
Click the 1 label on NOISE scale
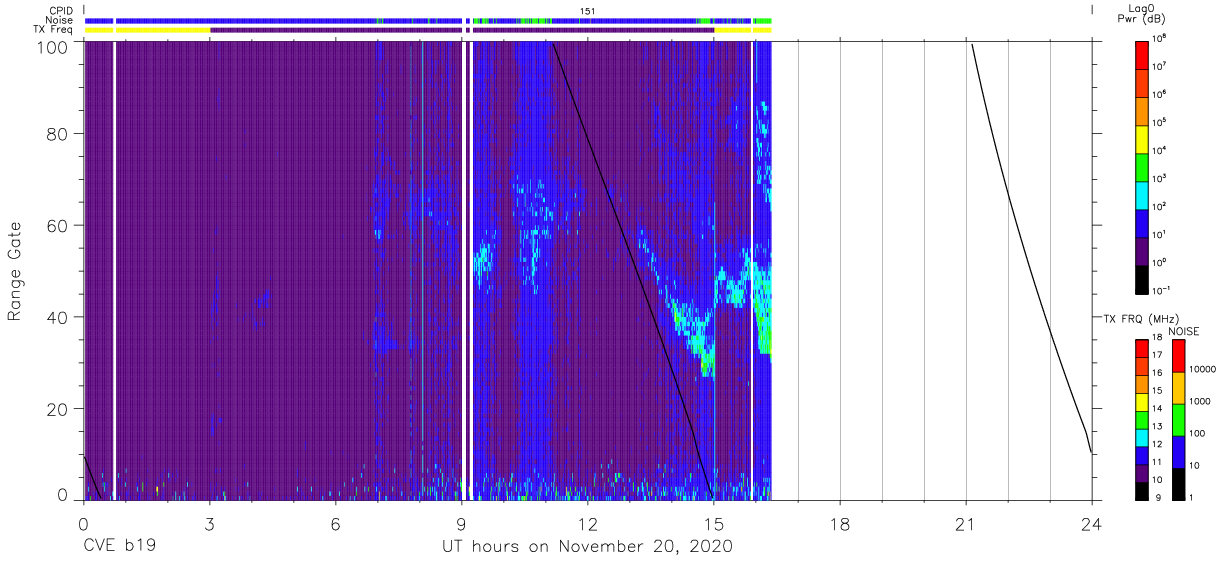(1192, 497)
